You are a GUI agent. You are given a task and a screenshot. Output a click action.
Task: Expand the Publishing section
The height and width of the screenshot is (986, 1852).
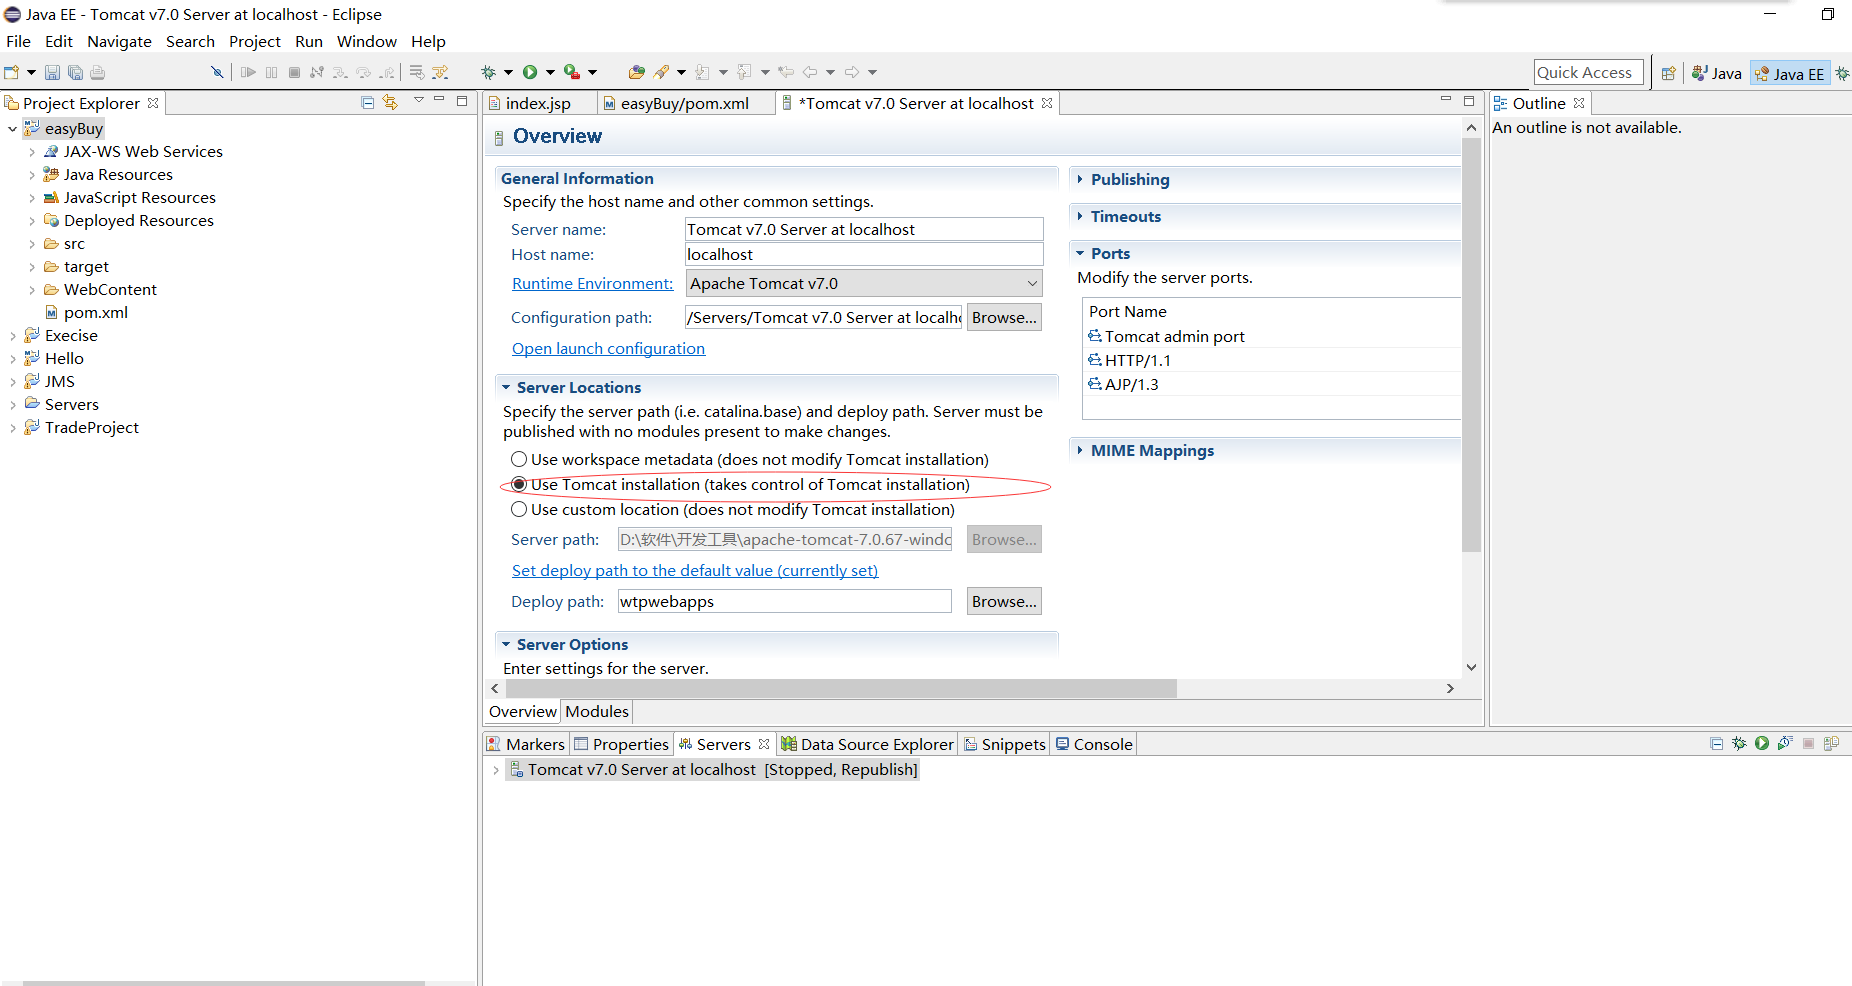pyautogui.click(x=1080, y=179)
